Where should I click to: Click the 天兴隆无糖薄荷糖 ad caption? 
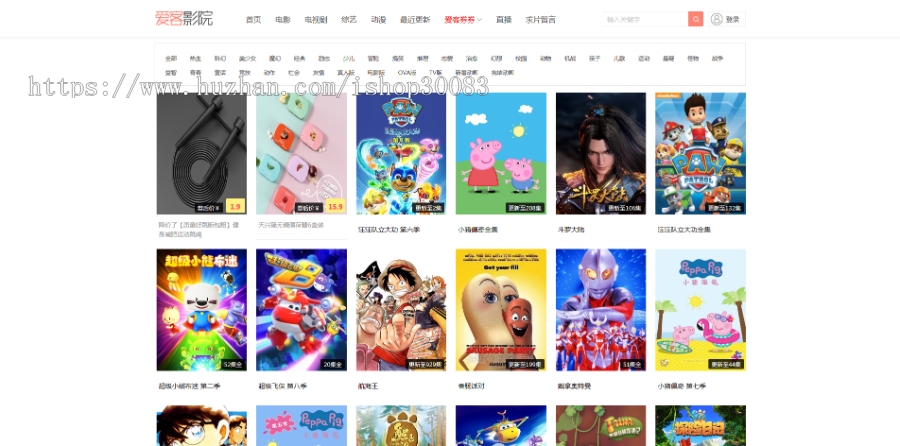(x=291, y=225)
